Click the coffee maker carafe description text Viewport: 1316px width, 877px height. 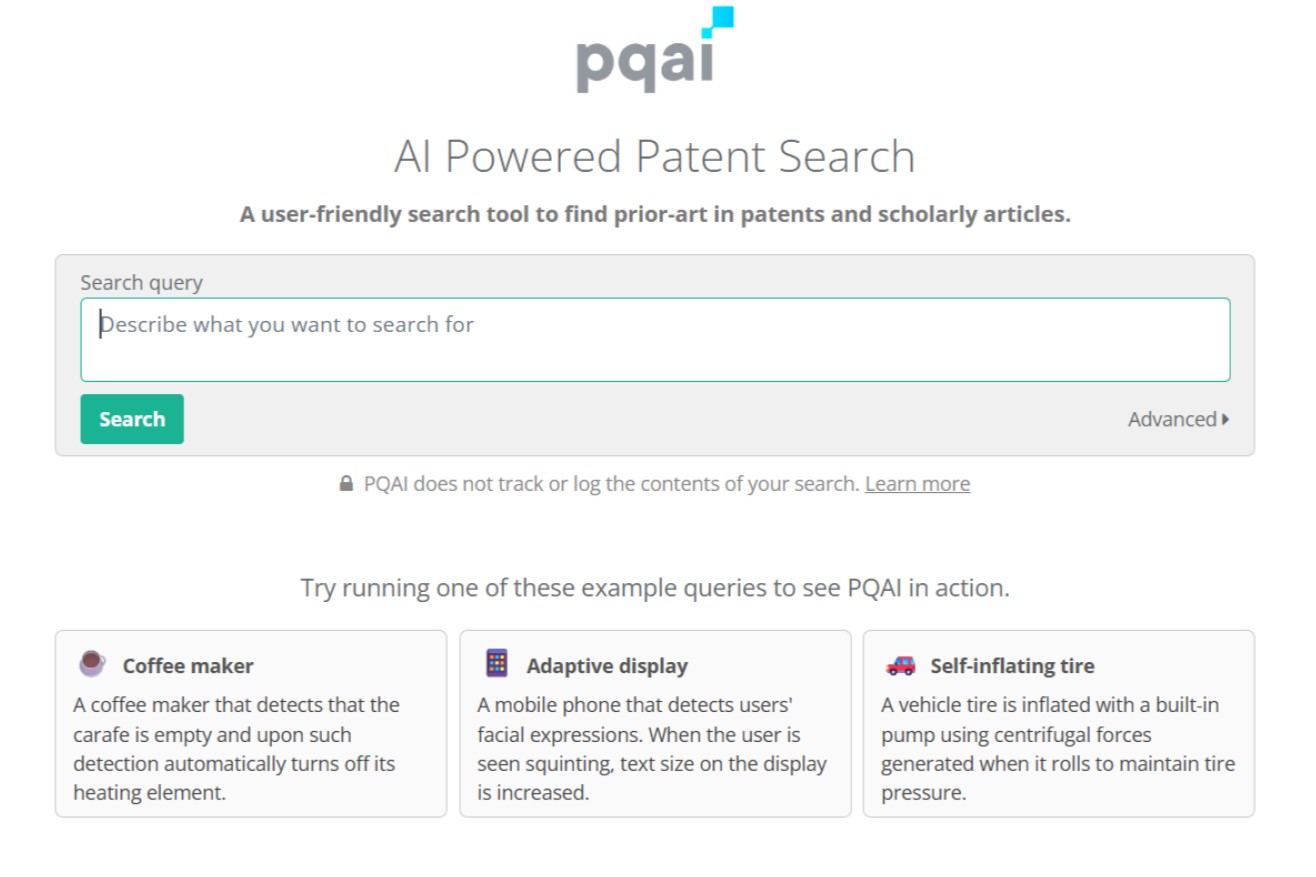click(236, 749)
